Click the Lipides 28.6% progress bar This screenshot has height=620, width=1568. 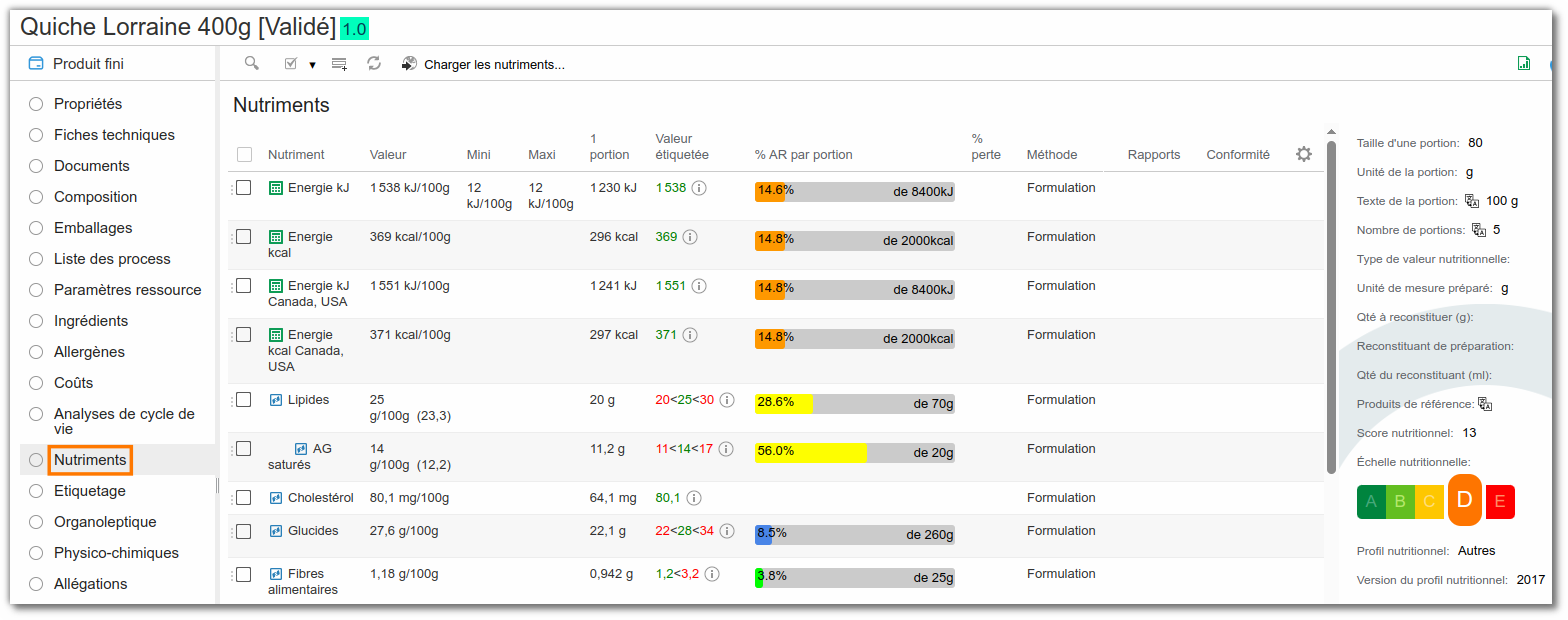tap(855, 404)
